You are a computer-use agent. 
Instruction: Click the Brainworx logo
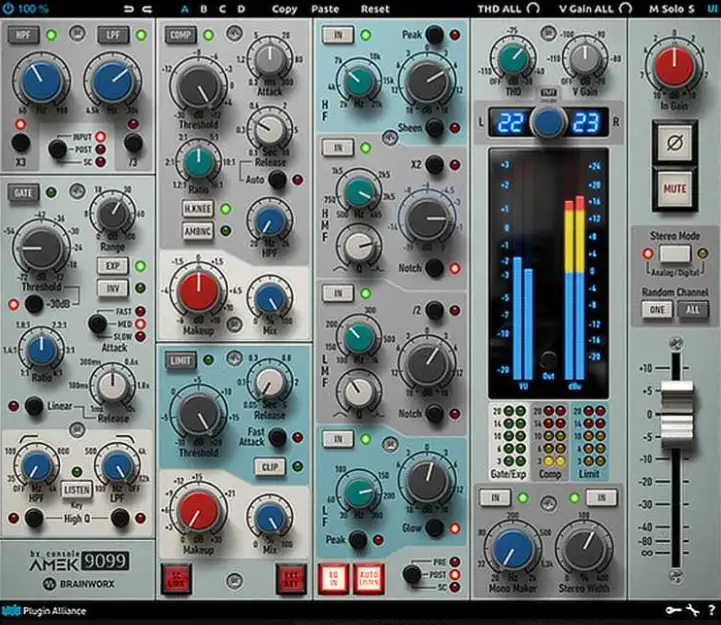(79, 584)
